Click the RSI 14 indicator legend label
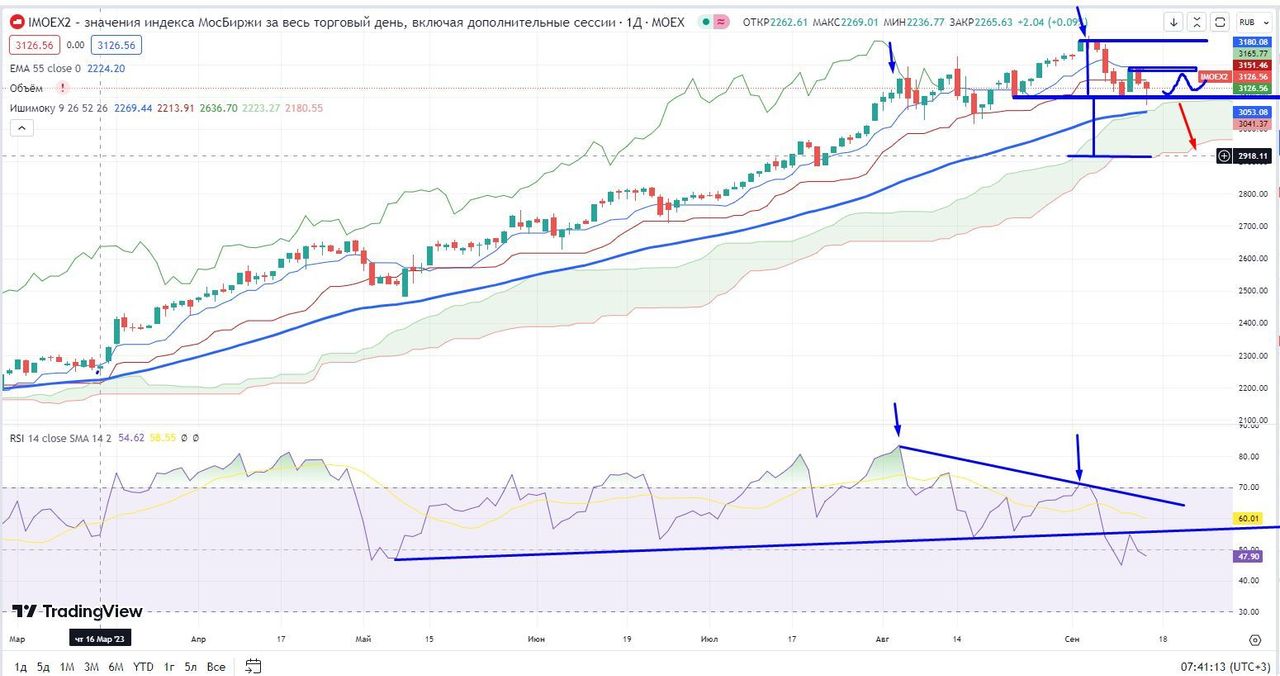The width and height of the screenshot is (1280, 676). click(30, 437)
